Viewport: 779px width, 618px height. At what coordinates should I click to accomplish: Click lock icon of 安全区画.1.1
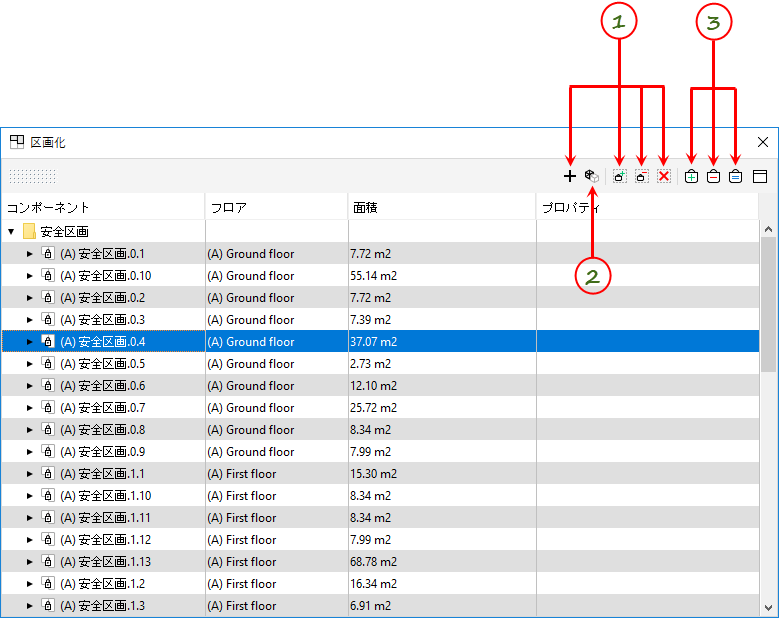pyautogui.click(x=48, y=473)
